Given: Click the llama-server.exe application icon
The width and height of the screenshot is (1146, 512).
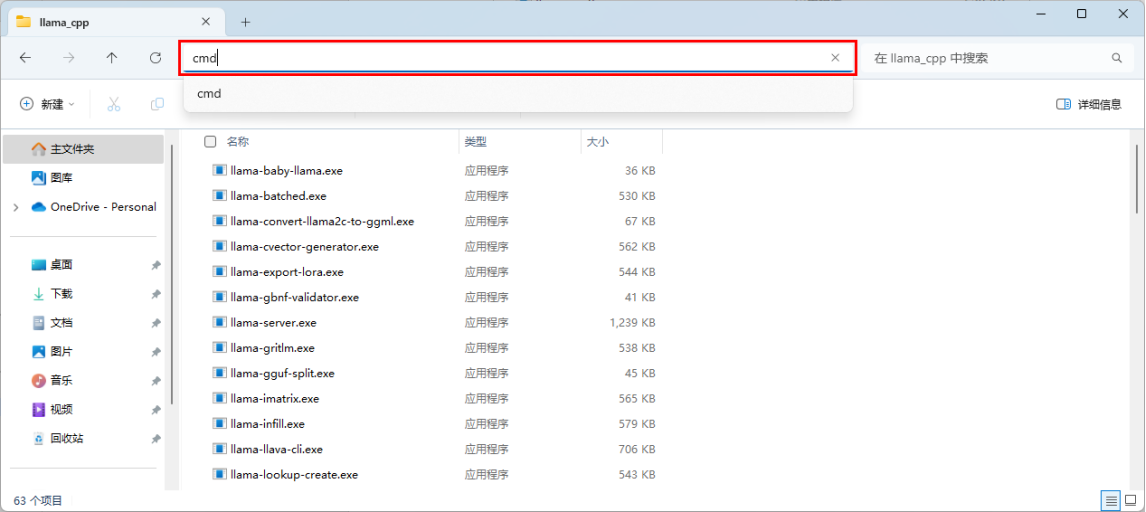Looking at the screenshot, I should pos(219,322).
